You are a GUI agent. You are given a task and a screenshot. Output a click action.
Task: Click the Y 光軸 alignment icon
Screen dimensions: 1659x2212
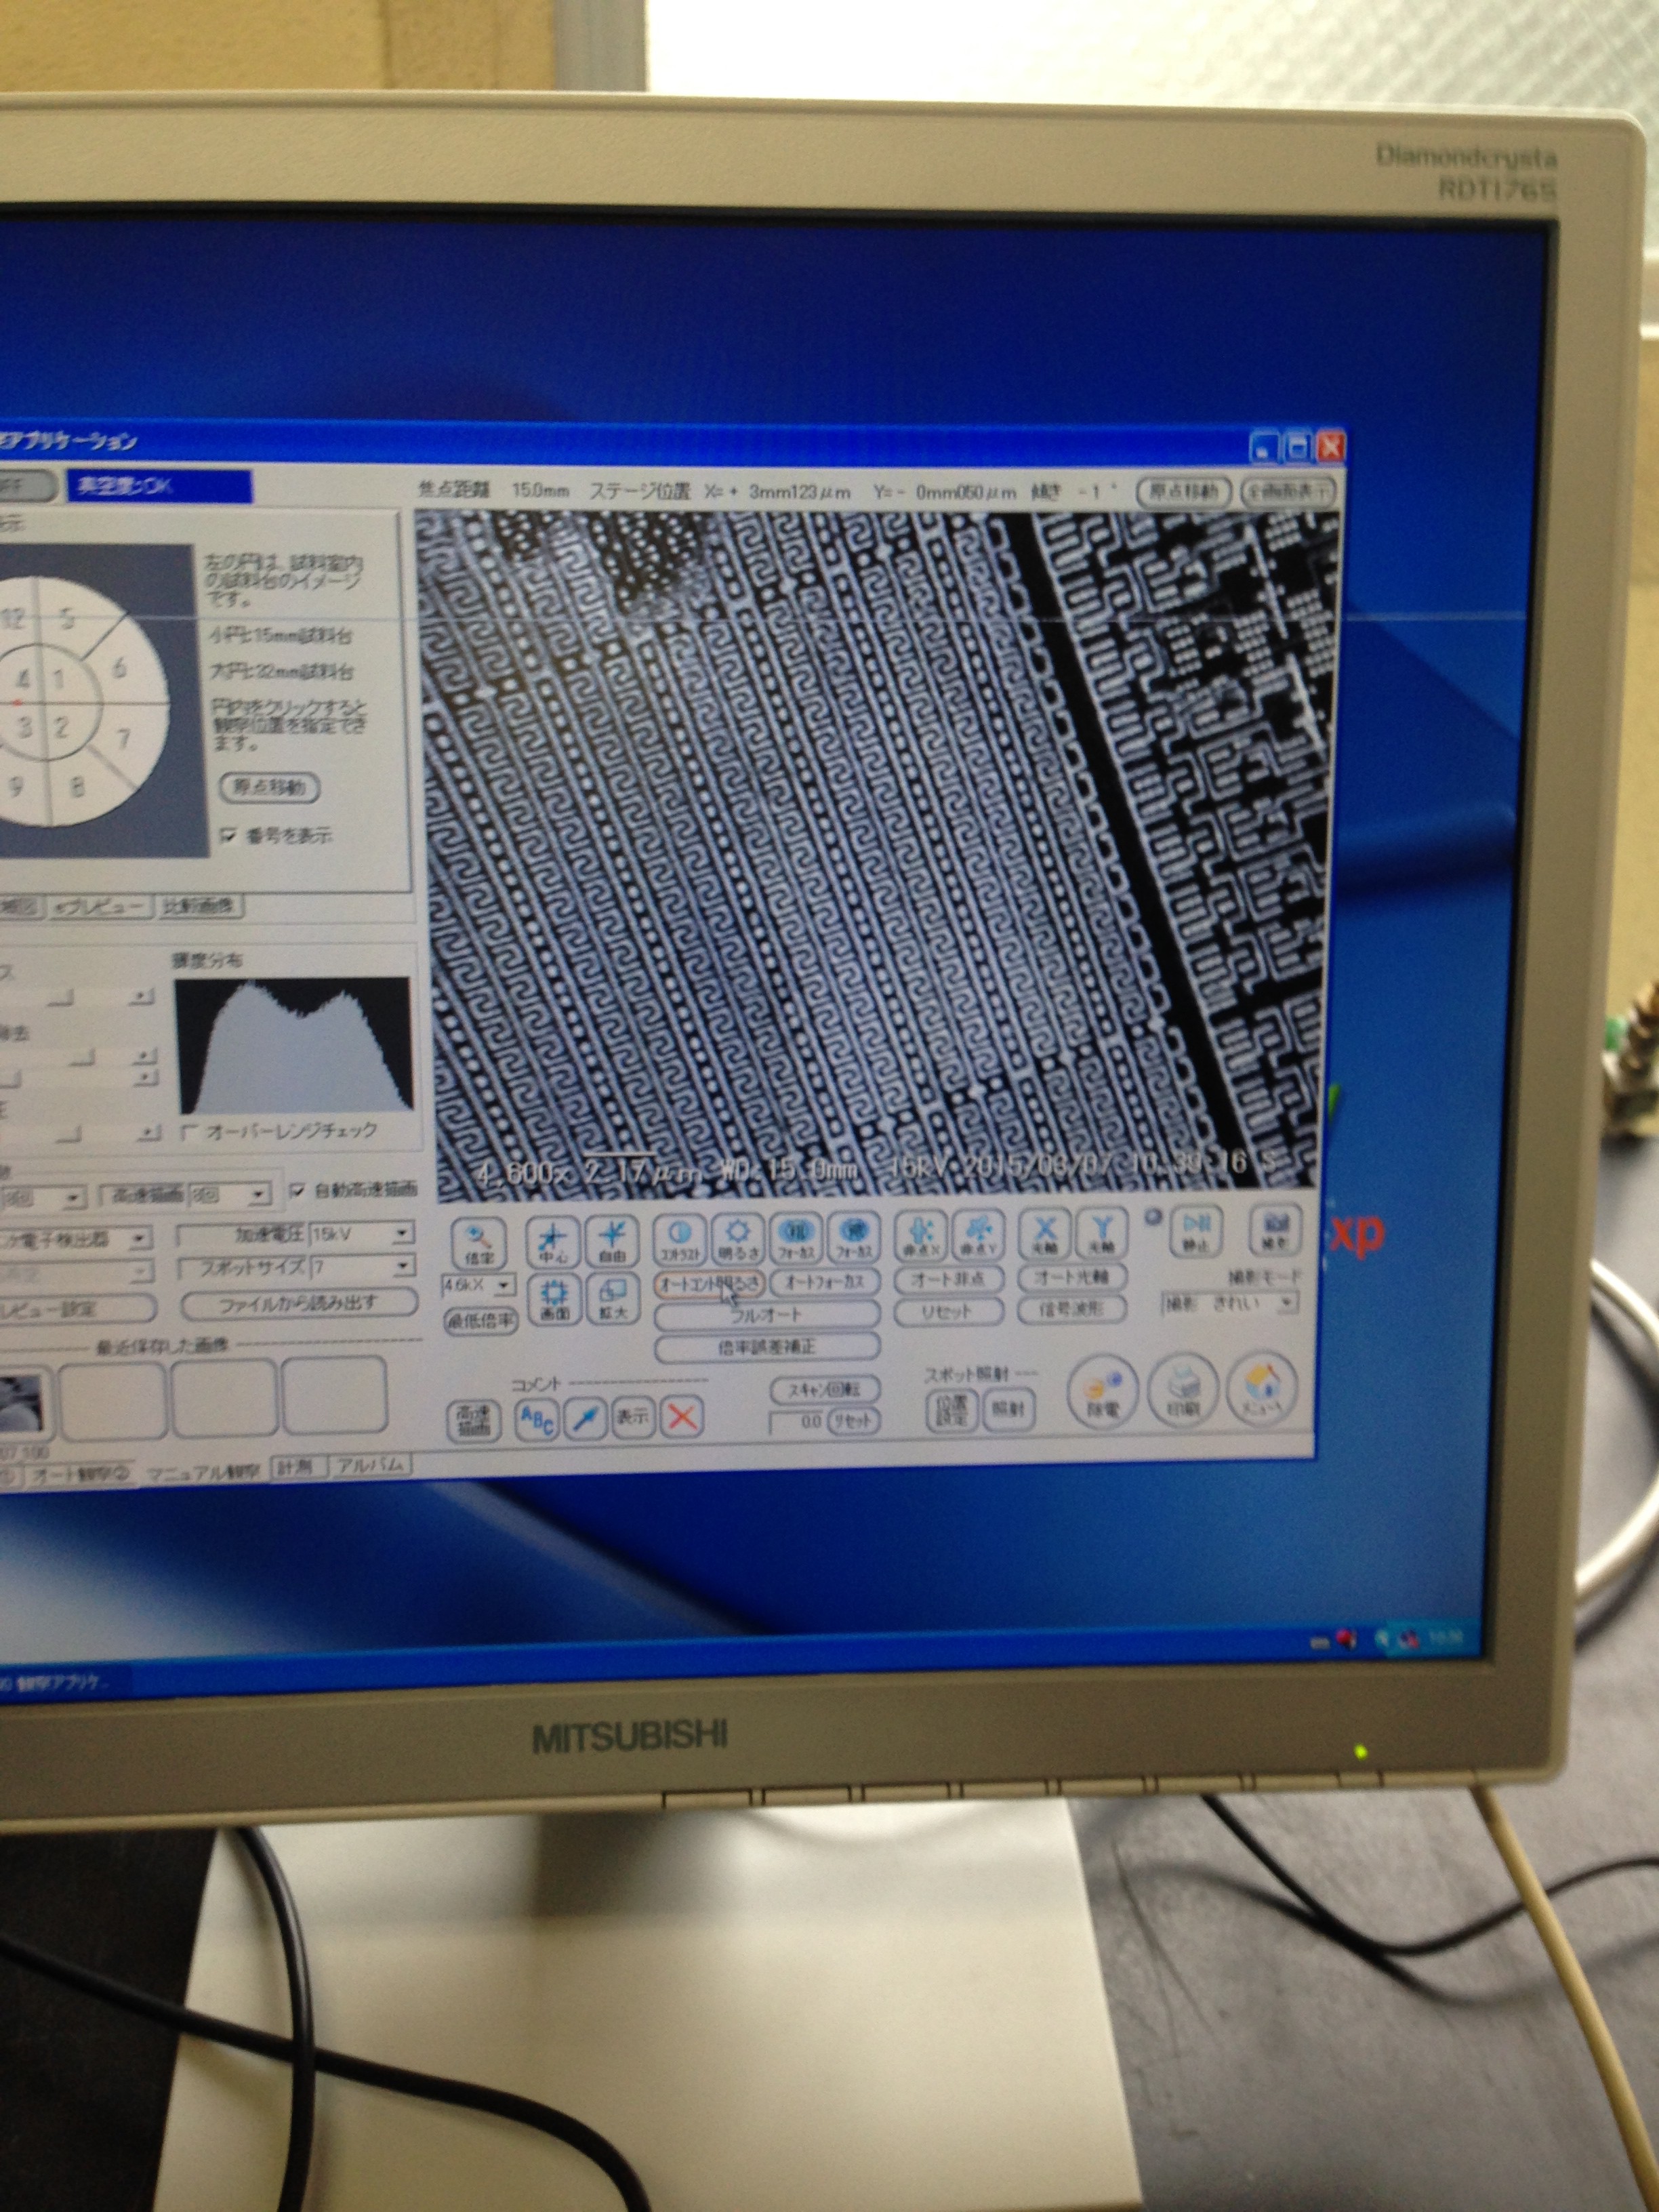pyautogui.click(x=1101, y=1232)
